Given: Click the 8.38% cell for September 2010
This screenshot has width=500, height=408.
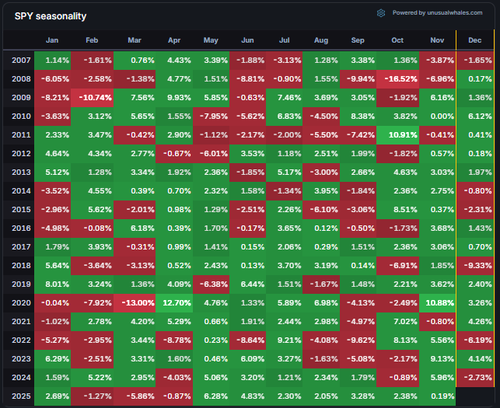Looking at the screenshot, I should coord(358,117).
